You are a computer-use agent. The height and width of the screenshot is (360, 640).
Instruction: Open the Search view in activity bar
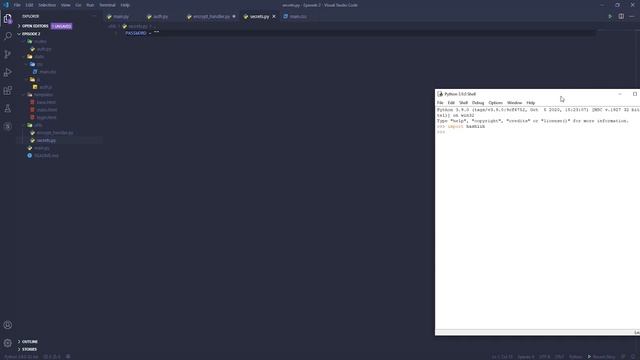point(7,36)
